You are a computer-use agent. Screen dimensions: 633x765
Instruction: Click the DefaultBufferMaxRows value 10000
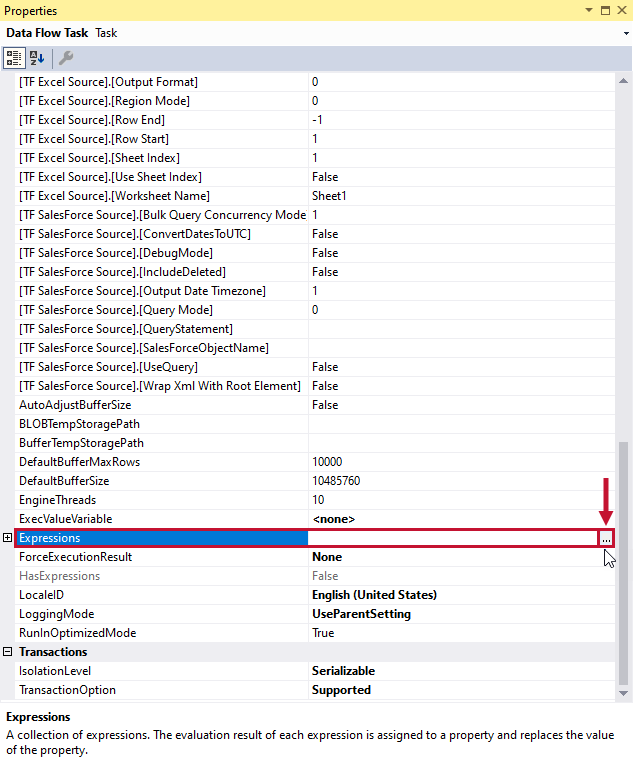tap(327, 462)
